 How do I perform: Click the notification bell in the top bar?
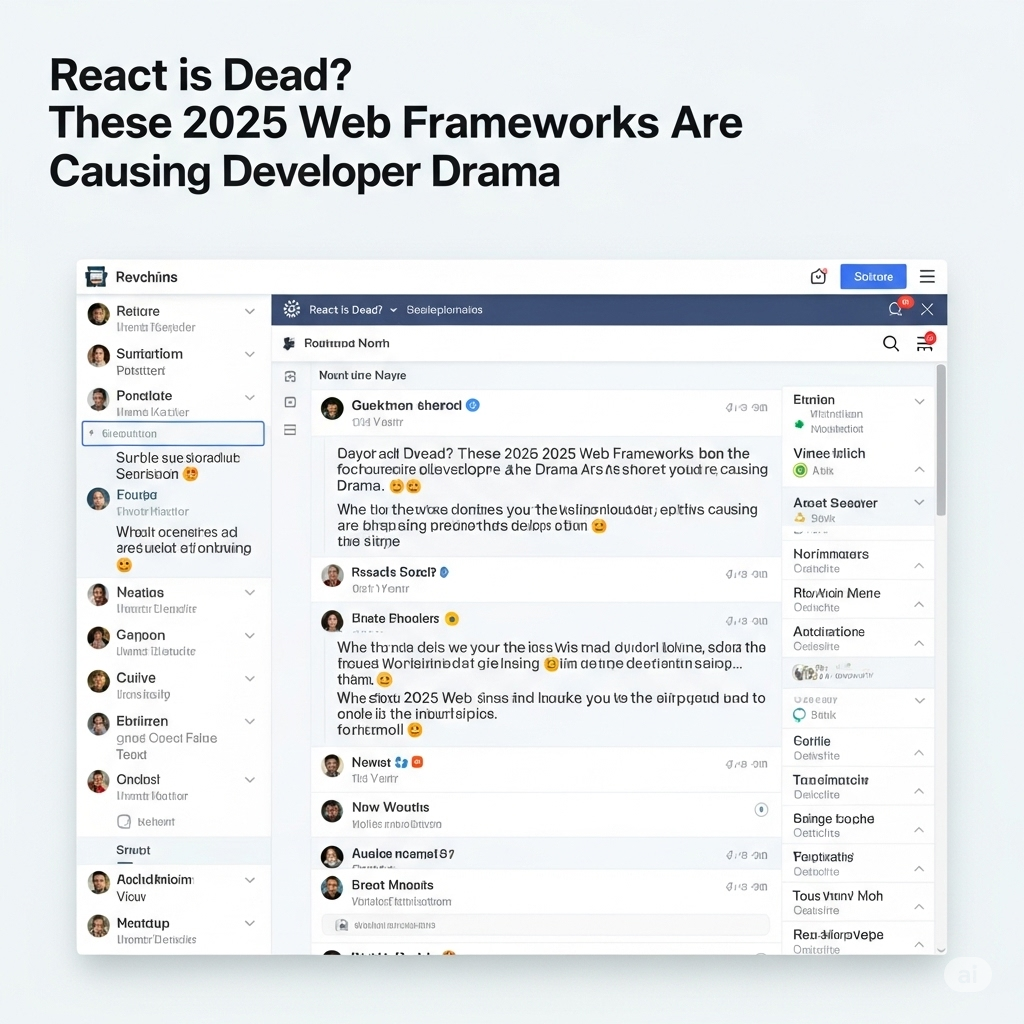pyautogui.click(x=818, y=275)
